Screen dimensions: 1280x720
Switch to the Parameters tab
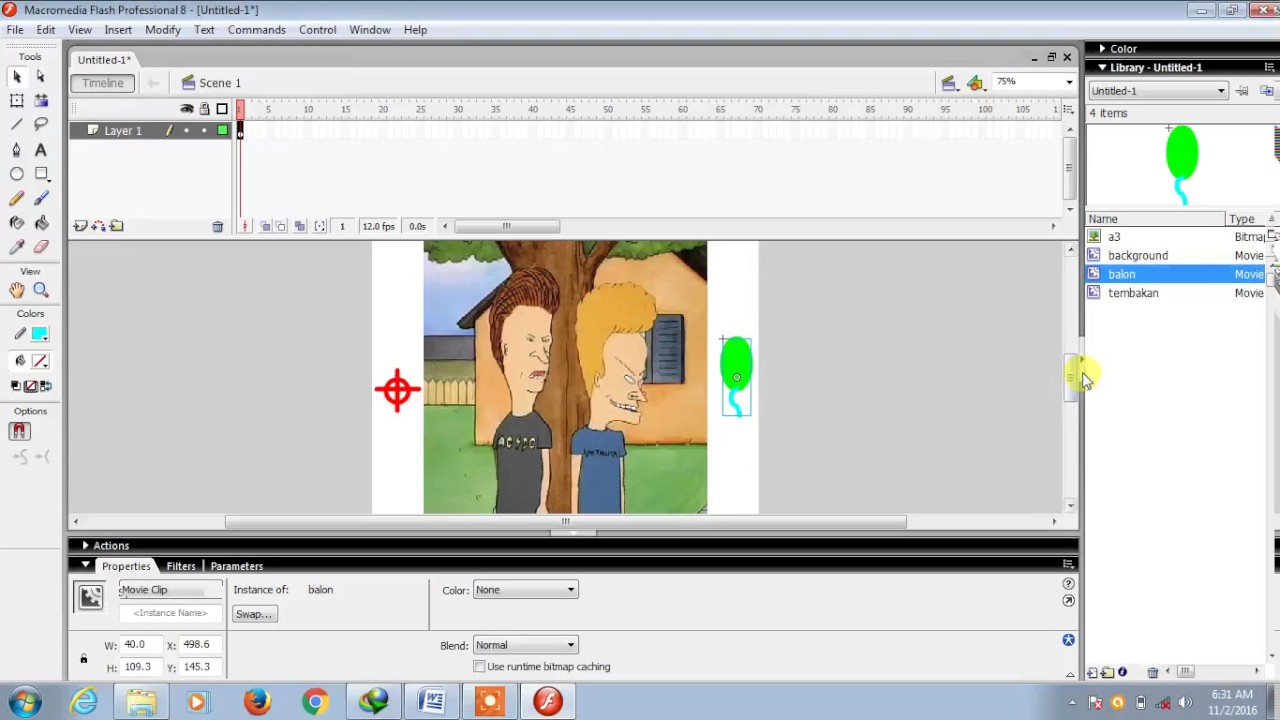coord(237,566)
